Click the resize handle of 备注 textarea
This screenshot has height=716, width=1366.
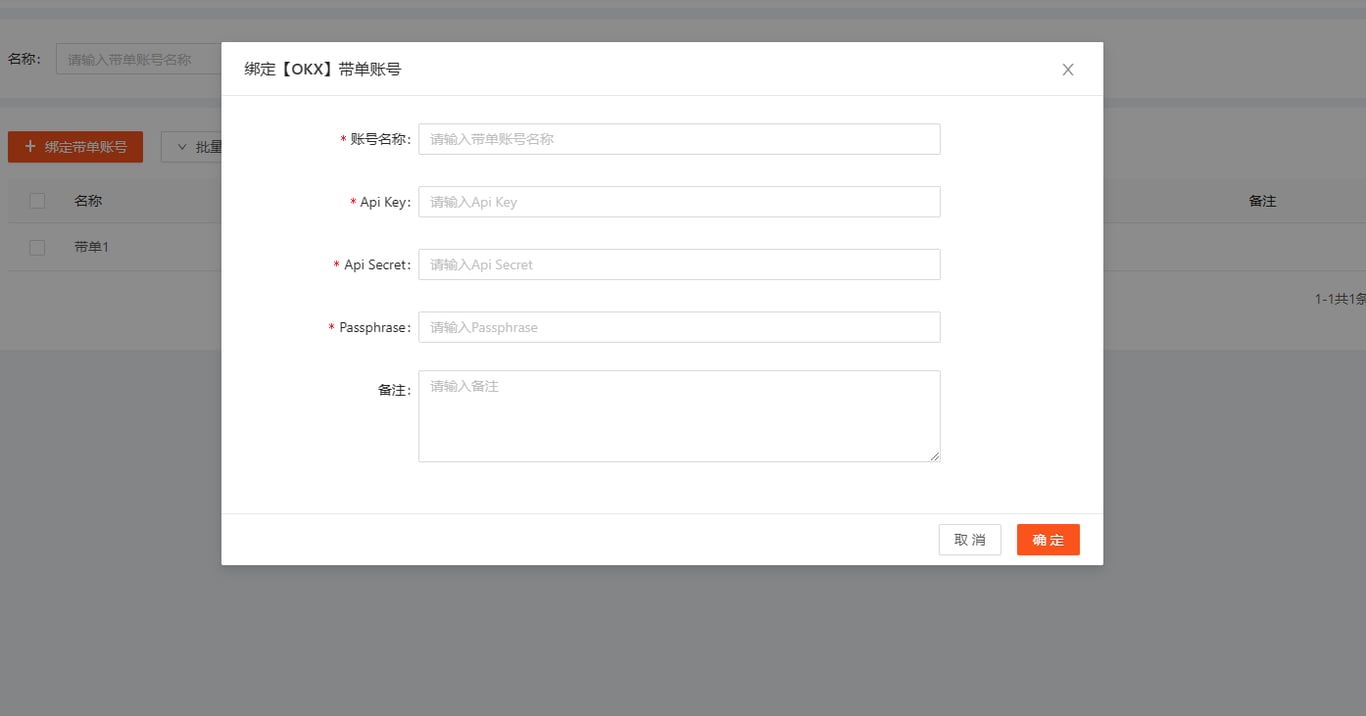click(x=935, y=456)
